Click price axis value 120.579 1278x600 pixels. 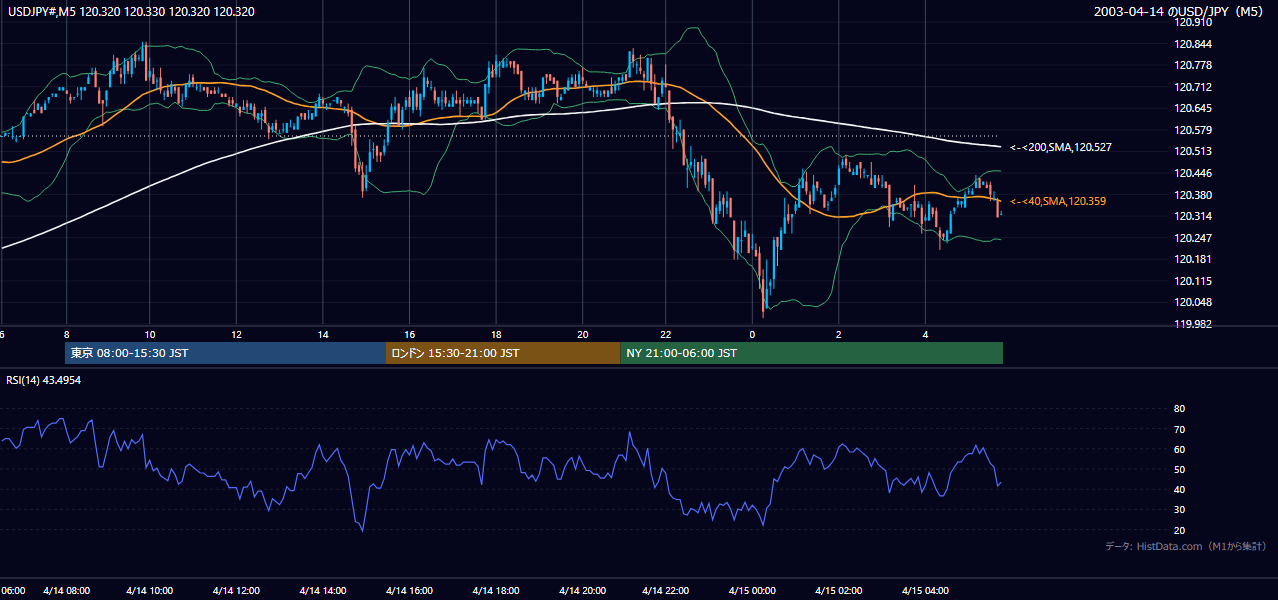(x=1194, y=130)
